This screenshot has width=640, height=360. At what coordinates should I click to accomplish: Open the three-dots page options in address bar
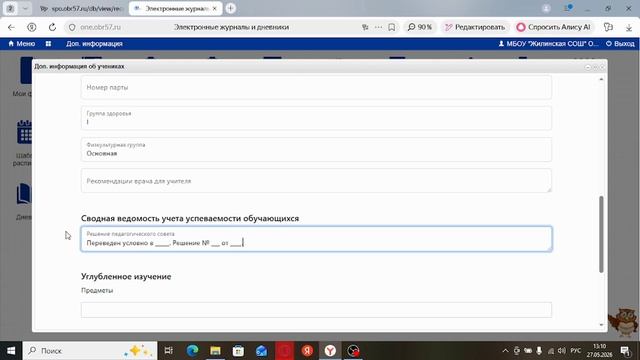[x=378, y=27]
